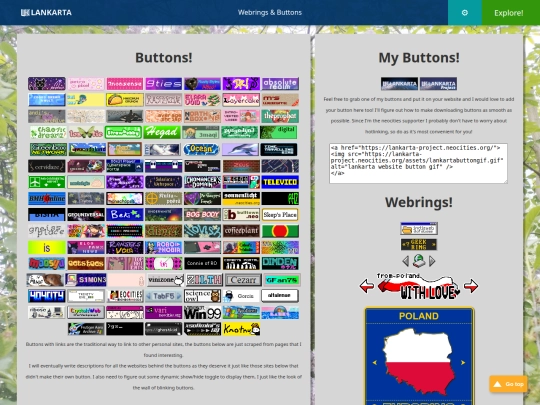Open the 'CrystalWeb' site button

click(86, 313)
